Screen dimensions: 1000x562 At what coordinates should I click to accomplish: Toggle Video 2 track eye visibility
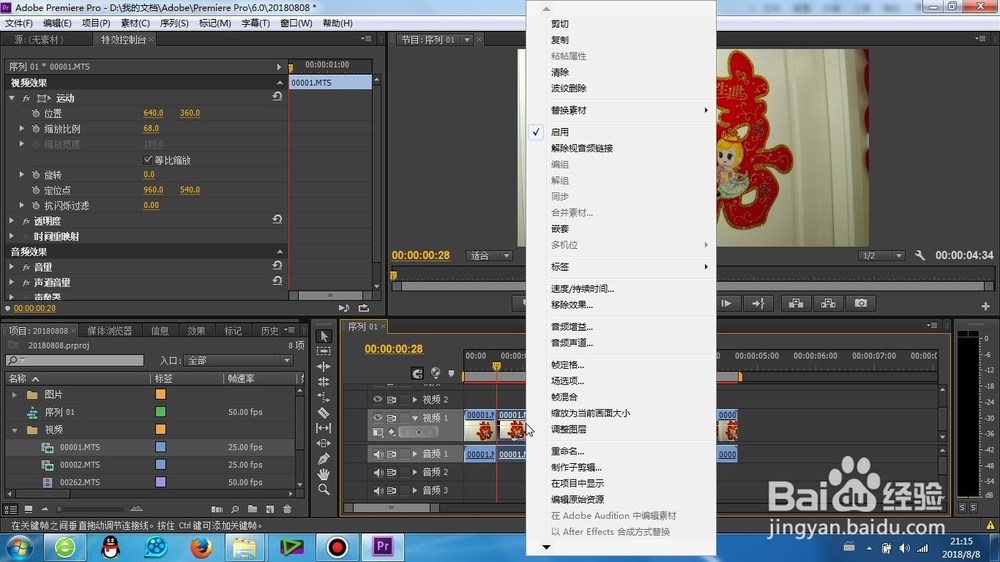click(378, 399)
